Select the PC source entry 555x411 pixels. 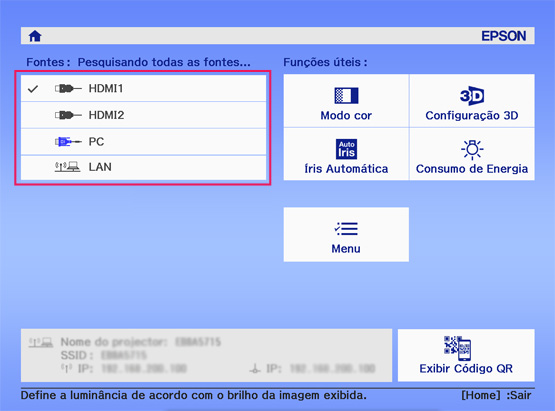pyautogui.click(x=143, y=142)
